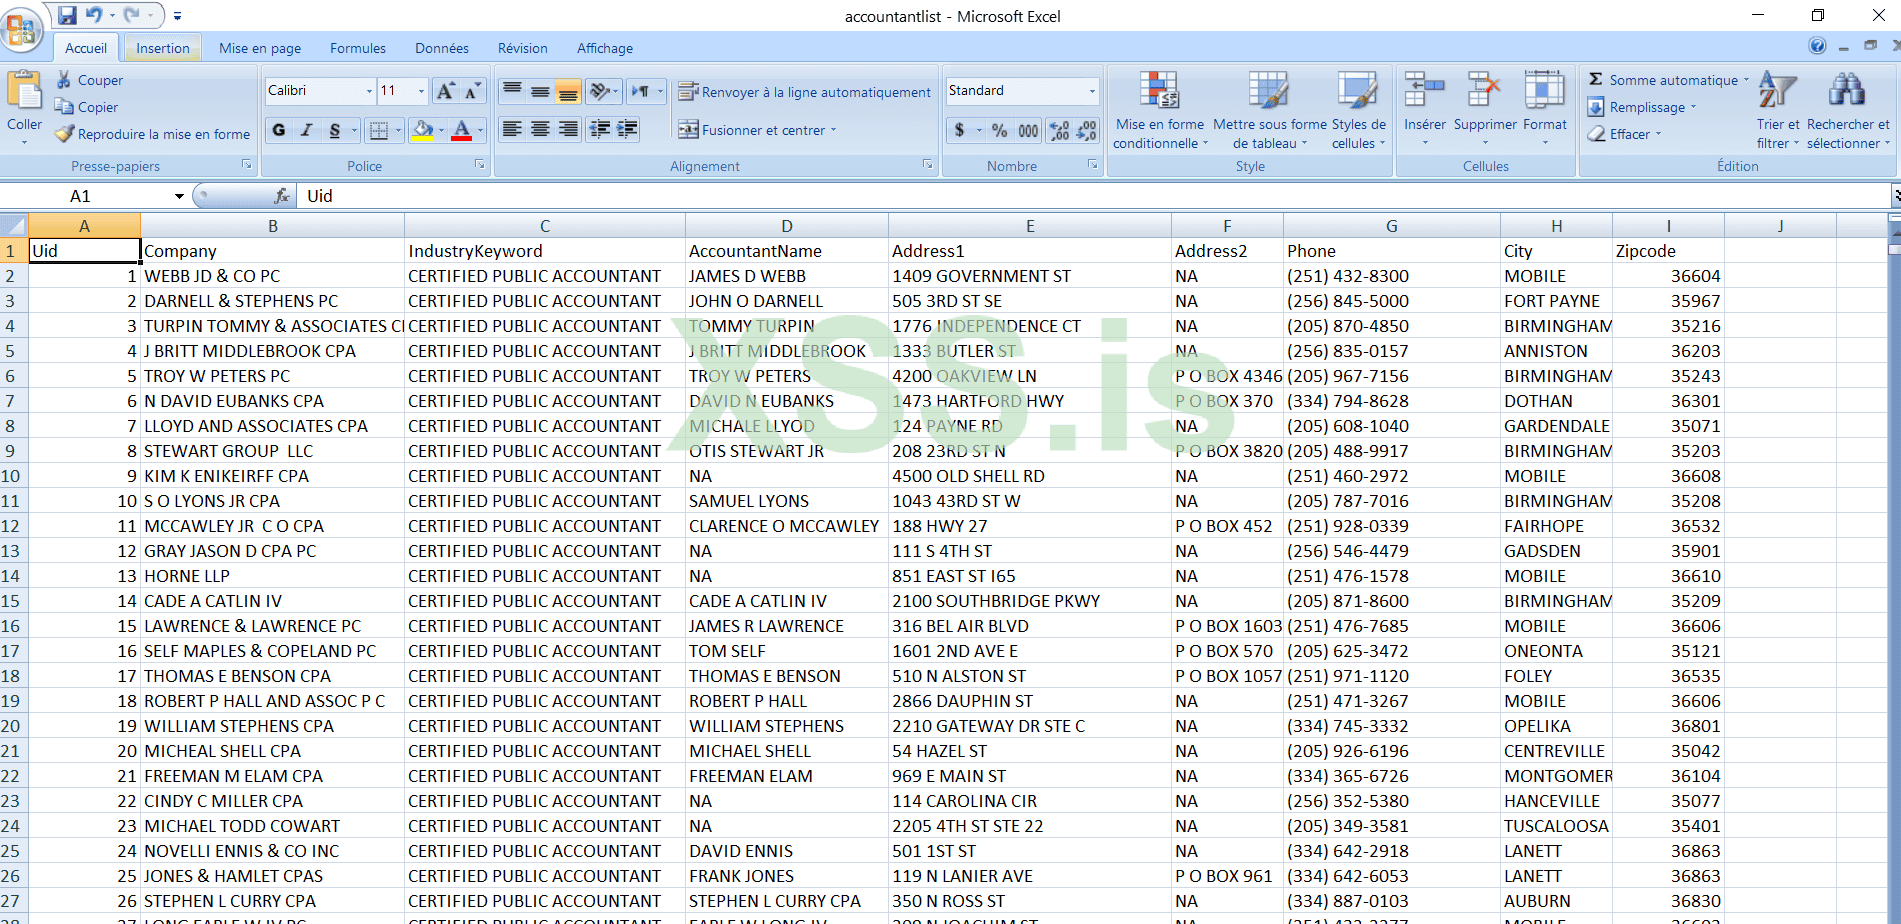The width and height of the screenshot is (1901, 924).
Task: Toggle top vertical alignment
Action: click(512, 91)
